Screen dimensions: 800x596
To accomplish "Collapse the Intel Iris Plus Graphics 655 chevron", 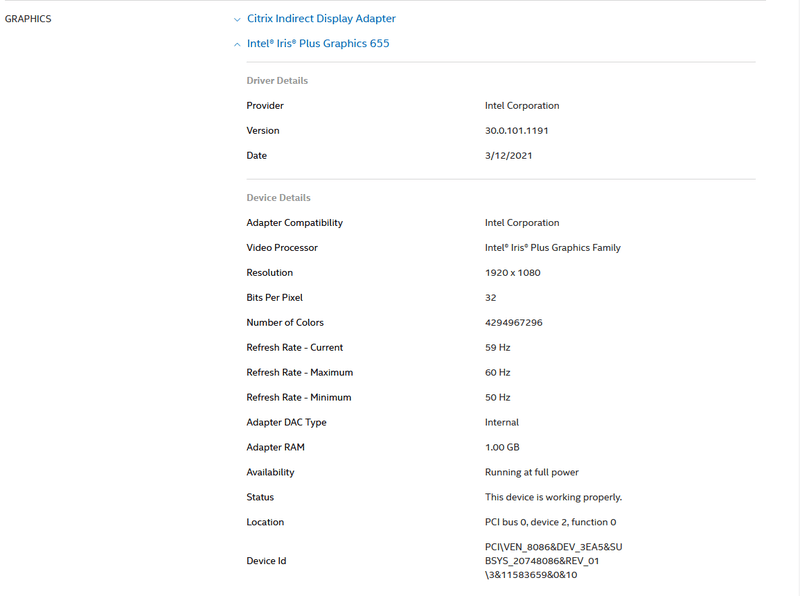I will [237, 44].
